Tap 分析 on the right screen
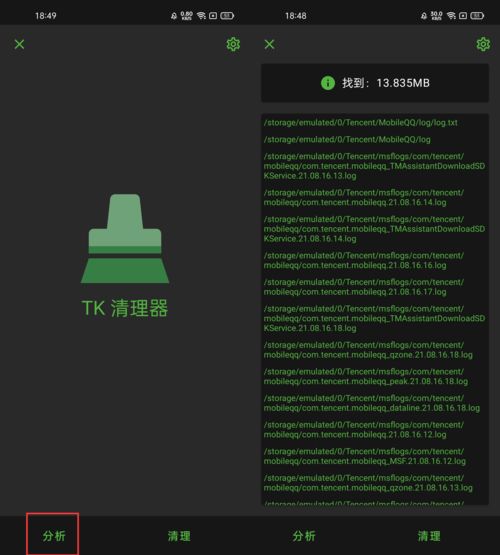The height and width of the screenshot is (555, 500). point(304,536)
